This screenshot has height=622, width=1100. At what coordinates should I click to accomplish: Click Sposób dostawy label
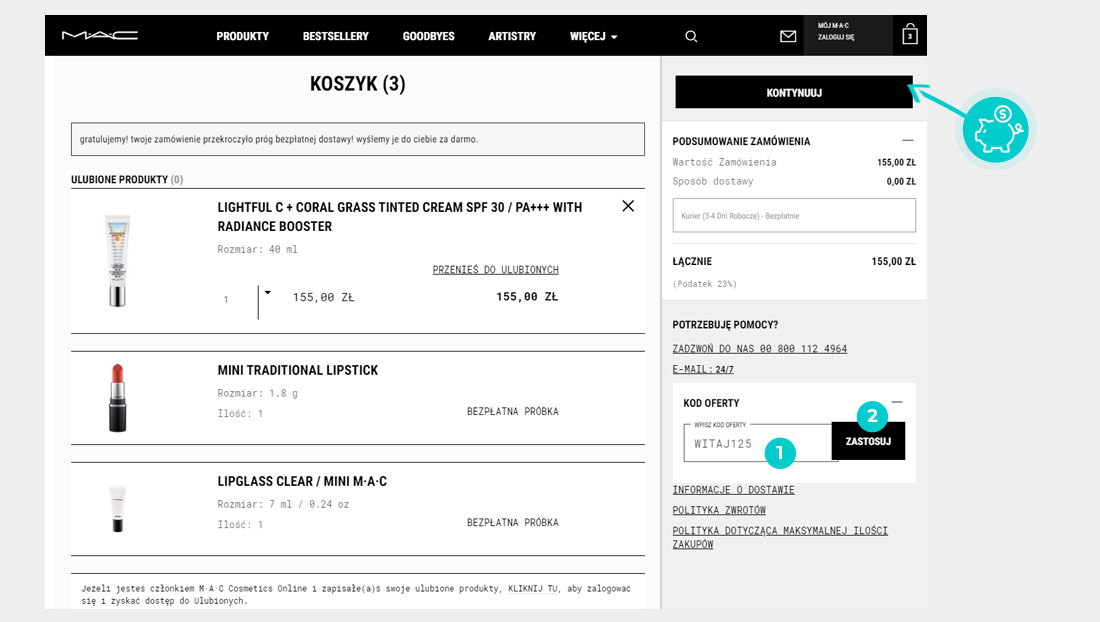pyautogui.click(x=713, y=181)
